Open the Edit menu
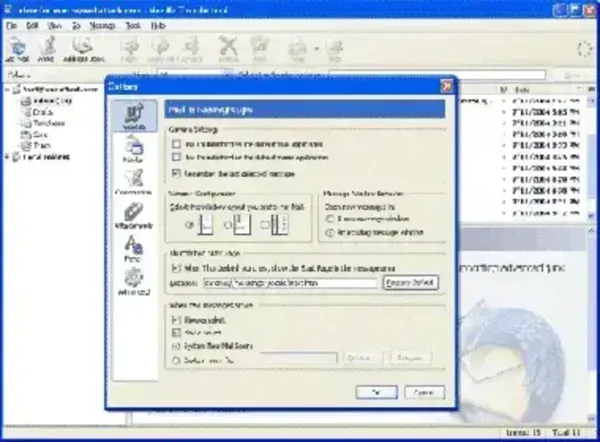600x442 pixels. coord(32,26)
